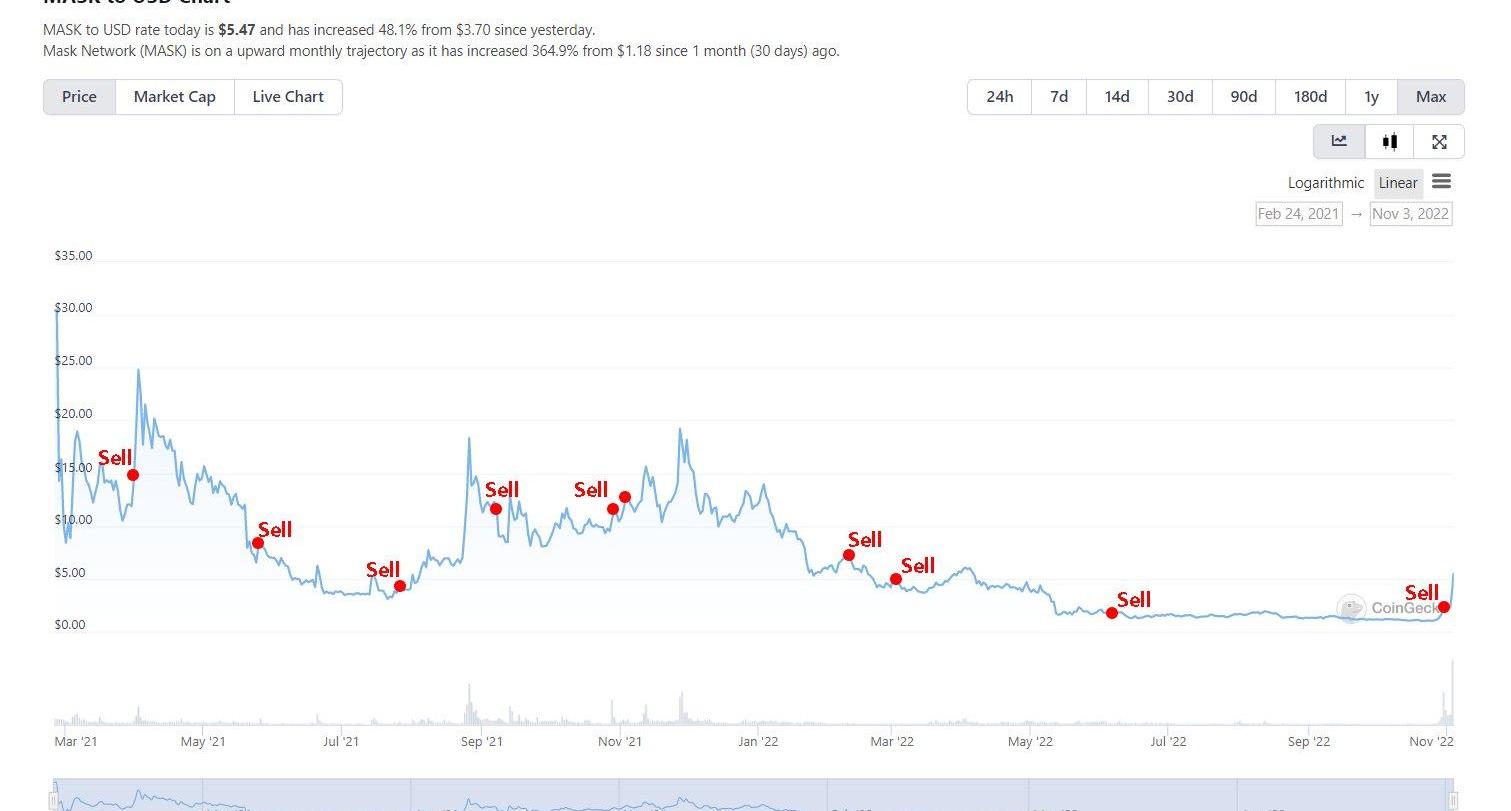Open the Live Chart tab
Viewport: 1511px width, 811px height.
[x=288, y=97]
